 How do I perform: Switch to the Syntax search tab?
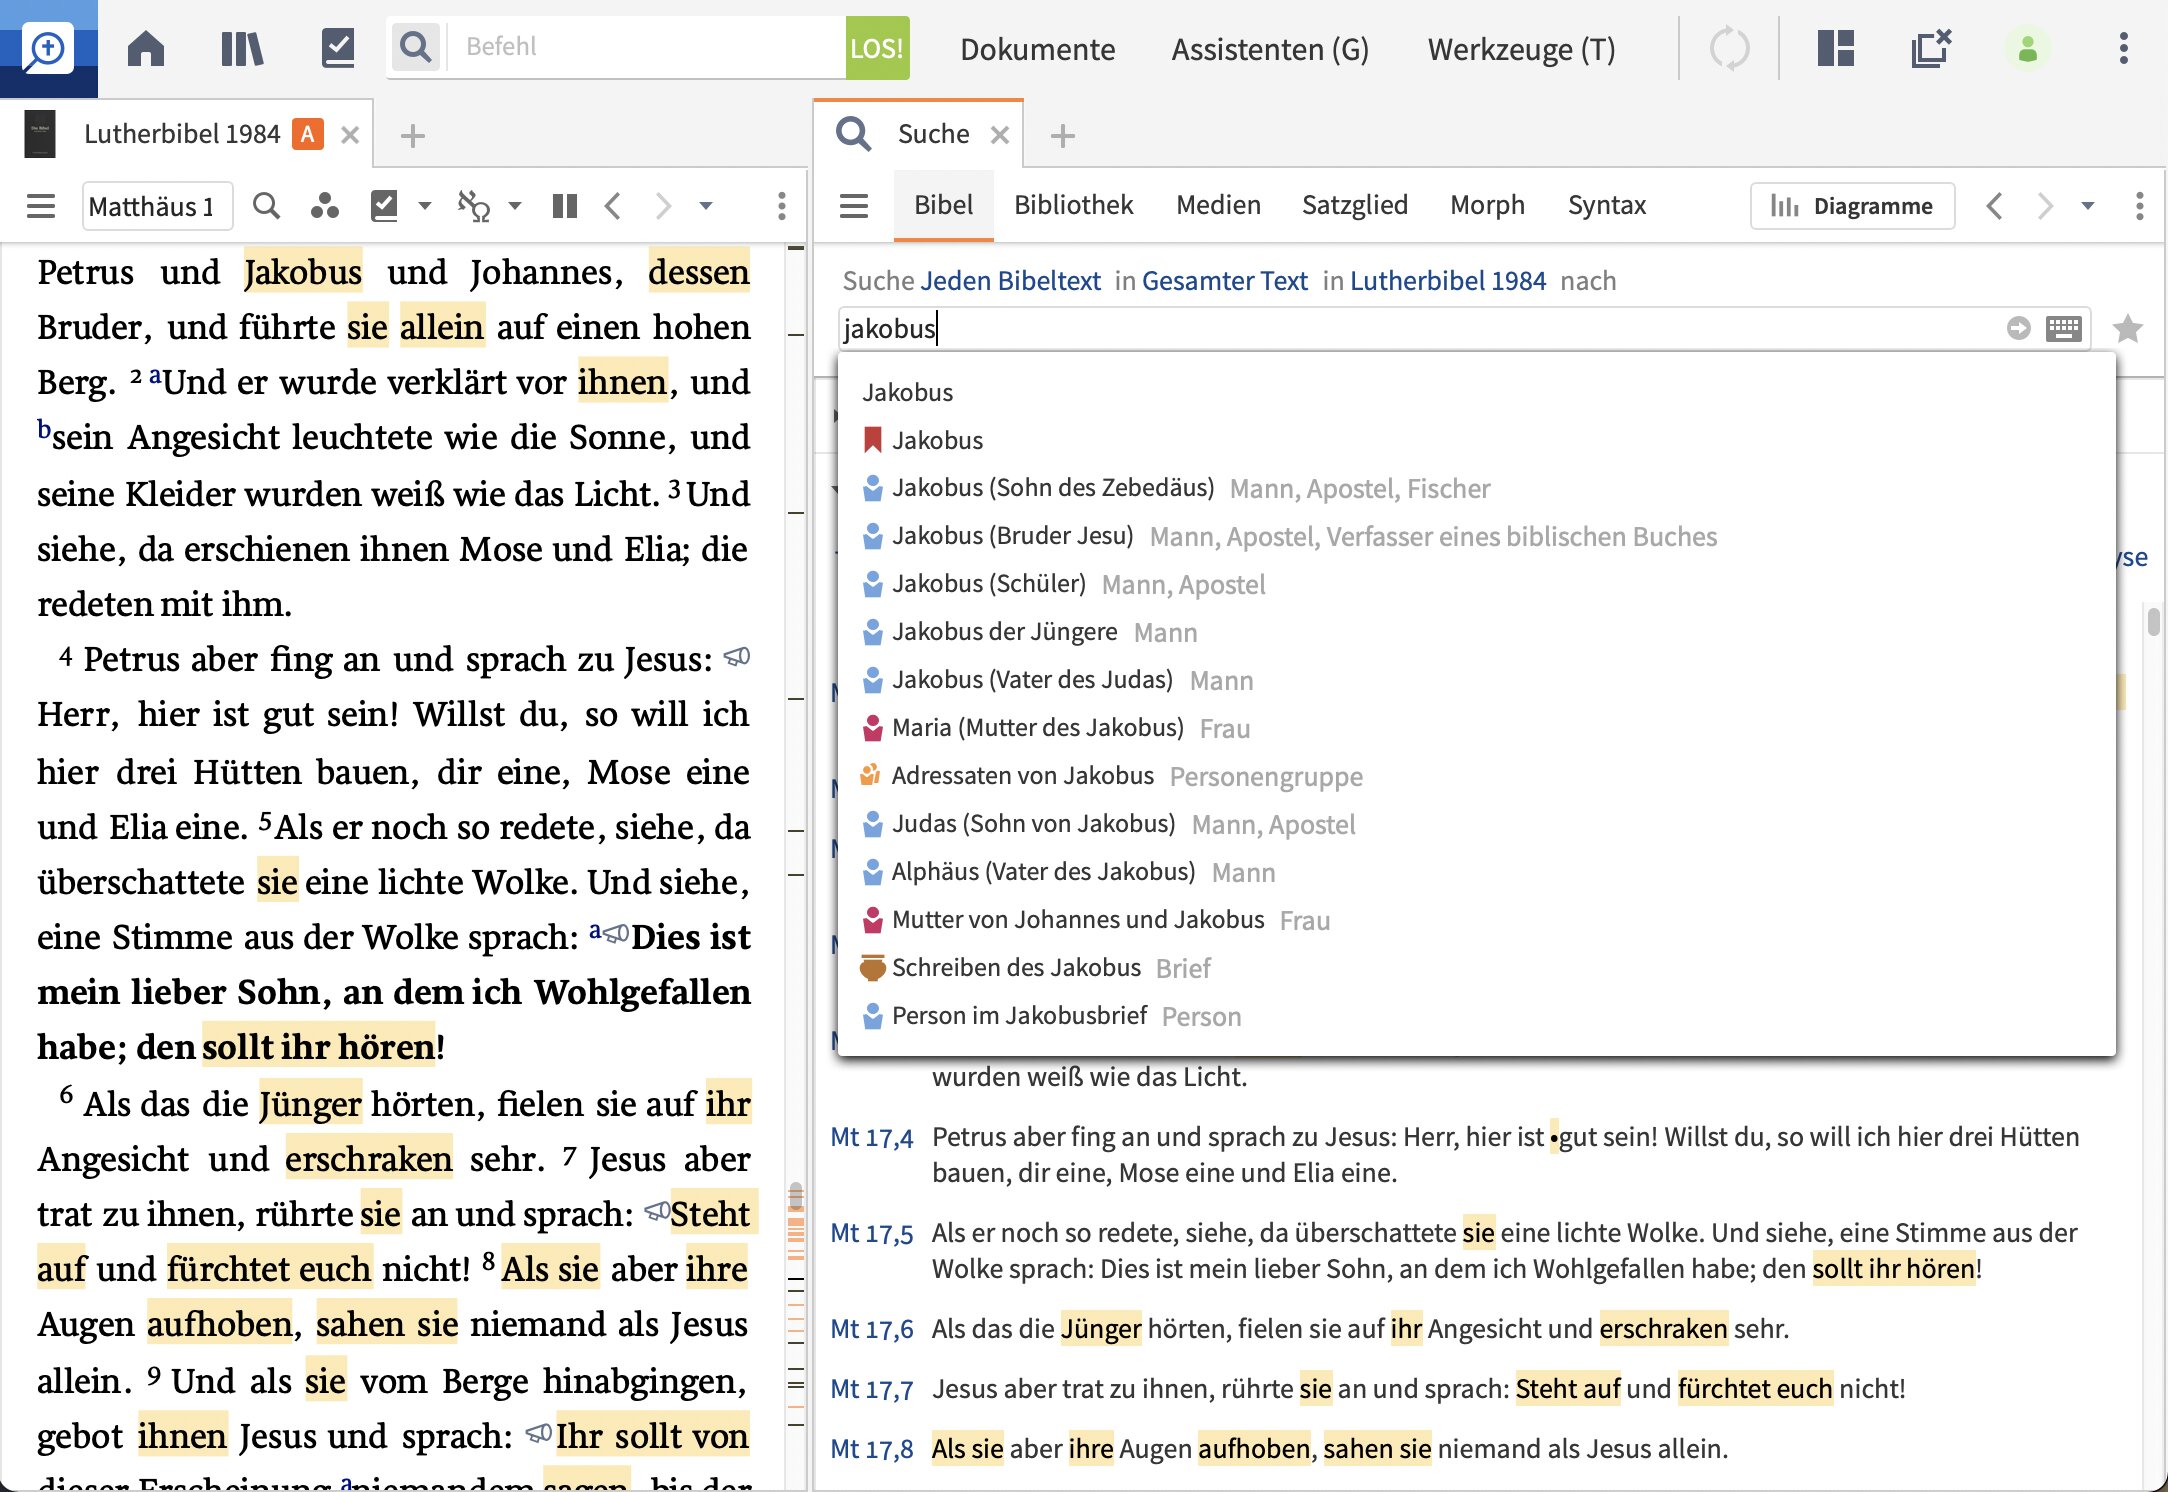(x=1606, y=205)
